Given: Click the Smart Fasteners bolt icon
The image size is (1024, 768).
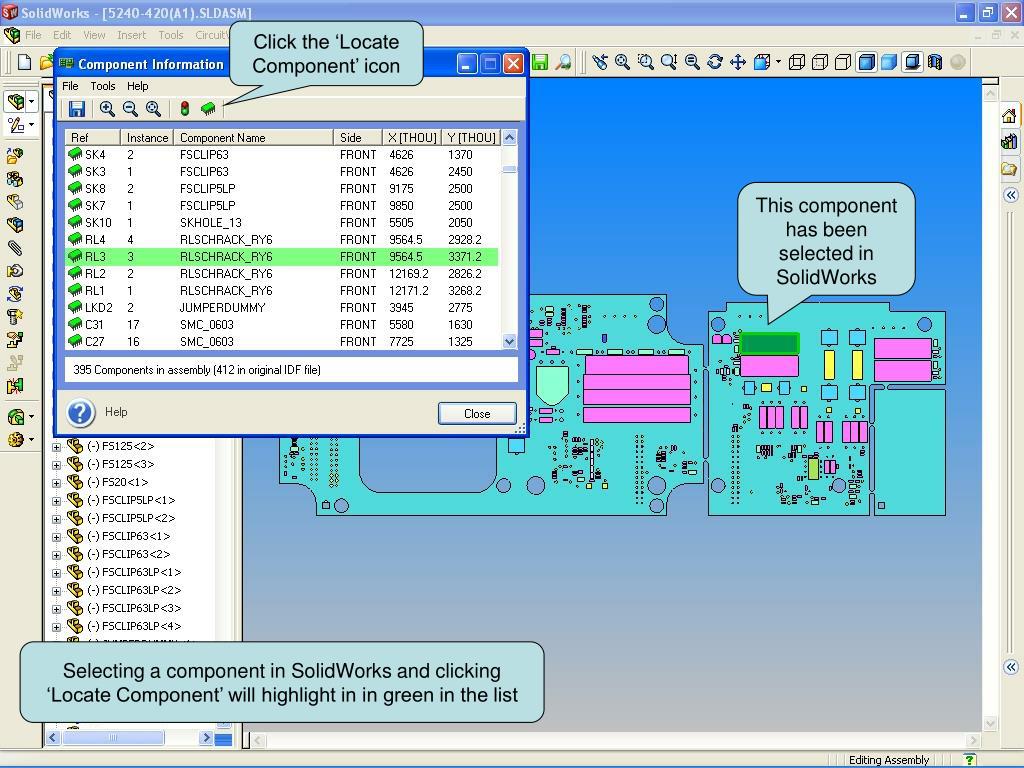Looking at the screenshot, I should click(x=15, y=316).
